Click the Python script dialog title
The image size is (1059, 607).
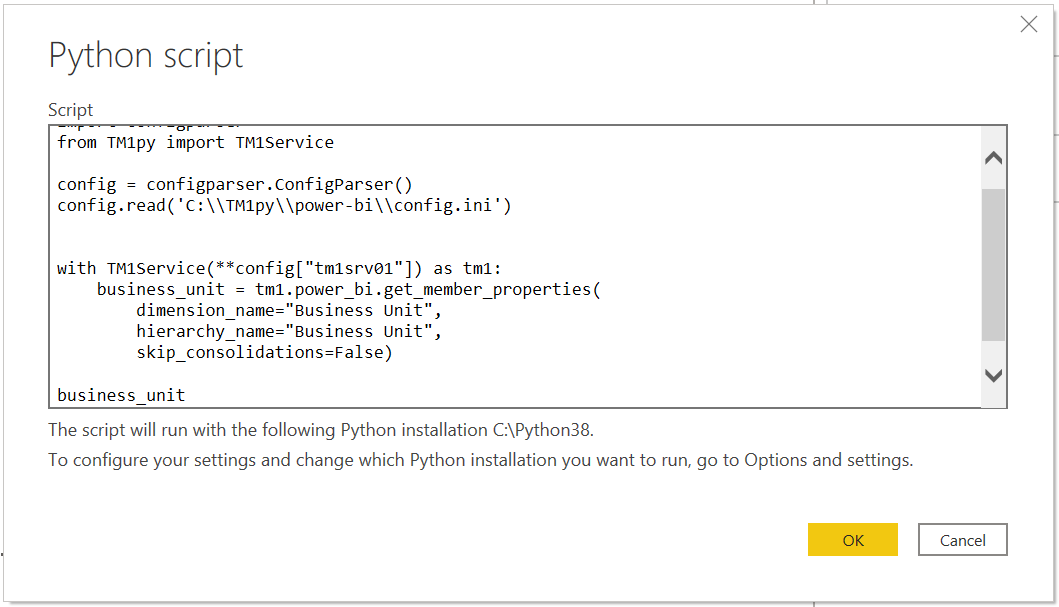145,56
